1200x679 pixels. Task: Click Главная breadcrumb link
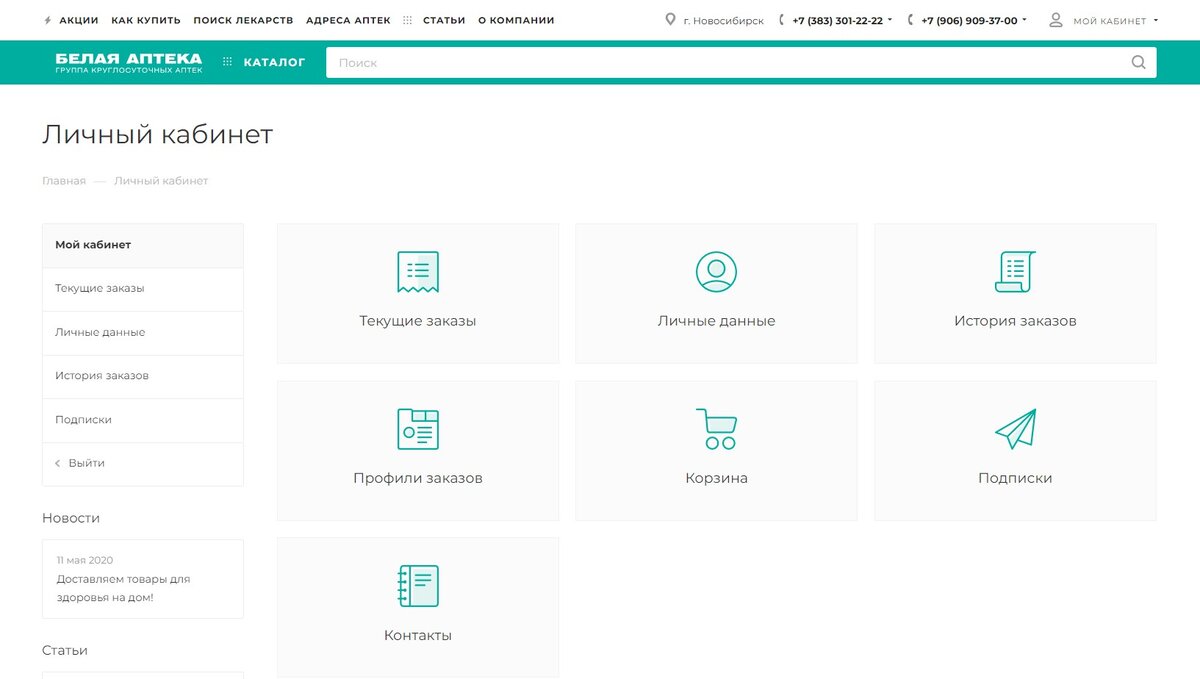[x=64, y=181]
